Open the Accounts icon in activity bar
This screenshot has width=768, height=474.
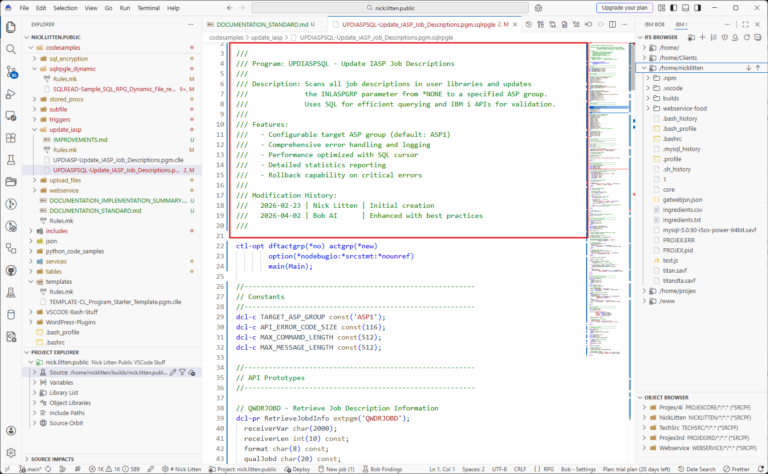point(11,430)
